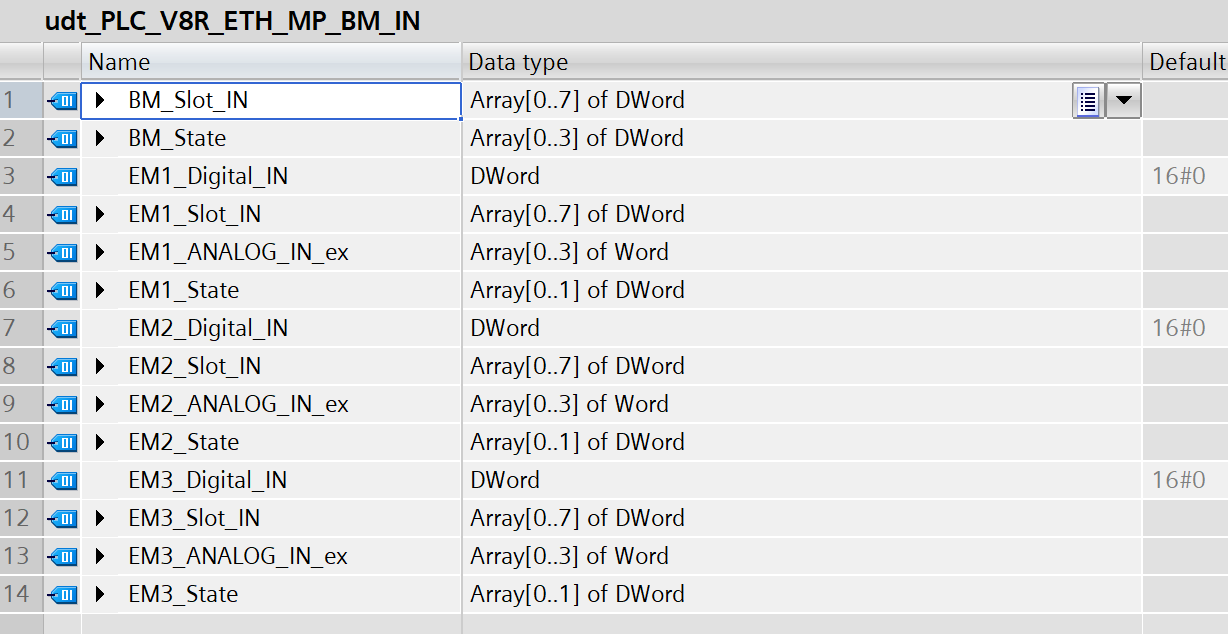Click the tag icon beside EM1_Digital_IN
This screenshot has height=634, width=1228.
62,177
